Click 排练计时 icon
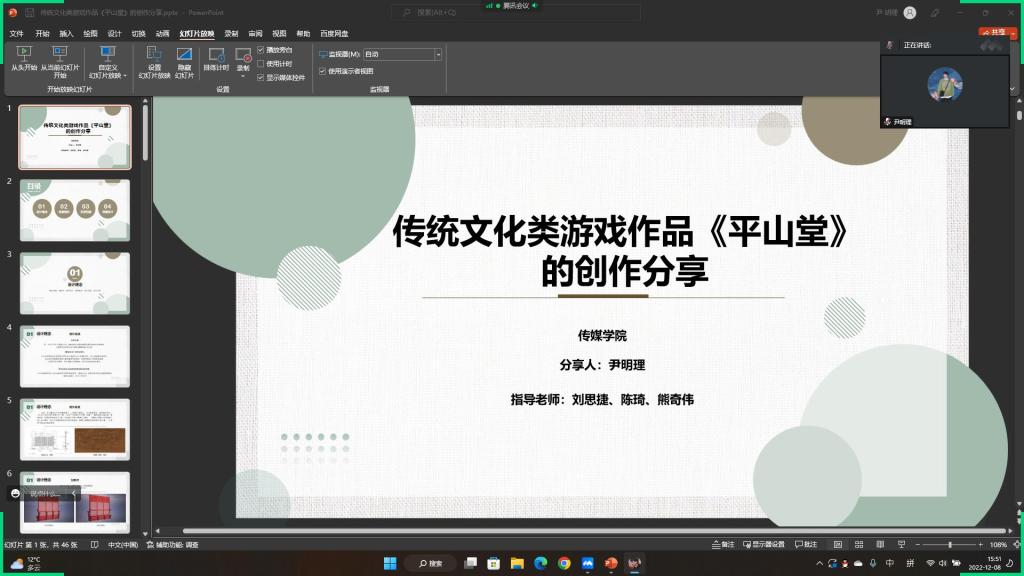This screenshot has width=1024, height=576. point(216,56)
